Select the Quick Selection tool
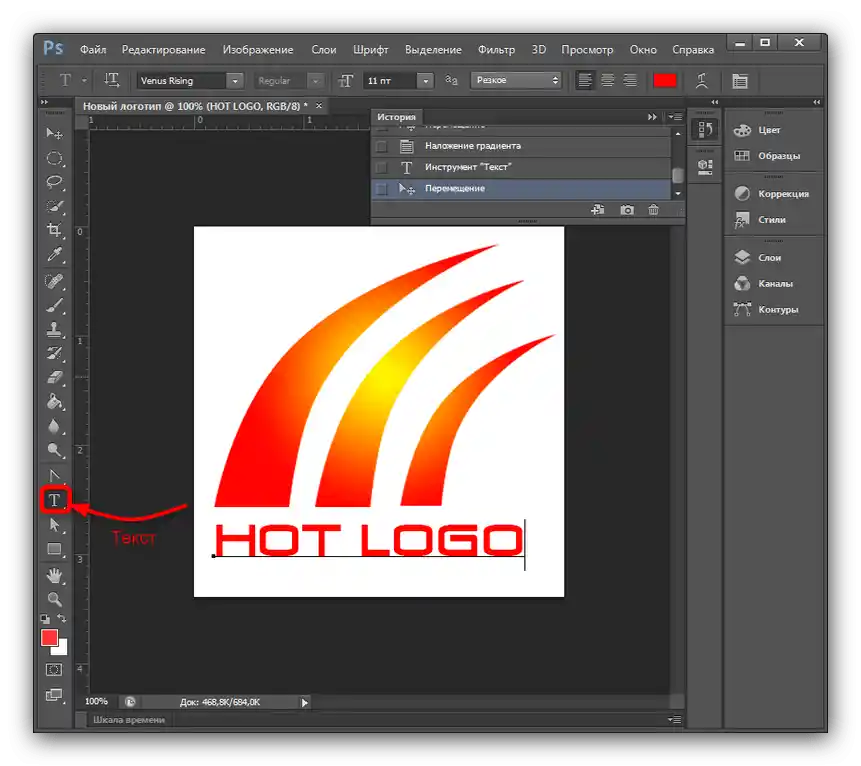This screenshot has height=766, width=861. [54, 206]
